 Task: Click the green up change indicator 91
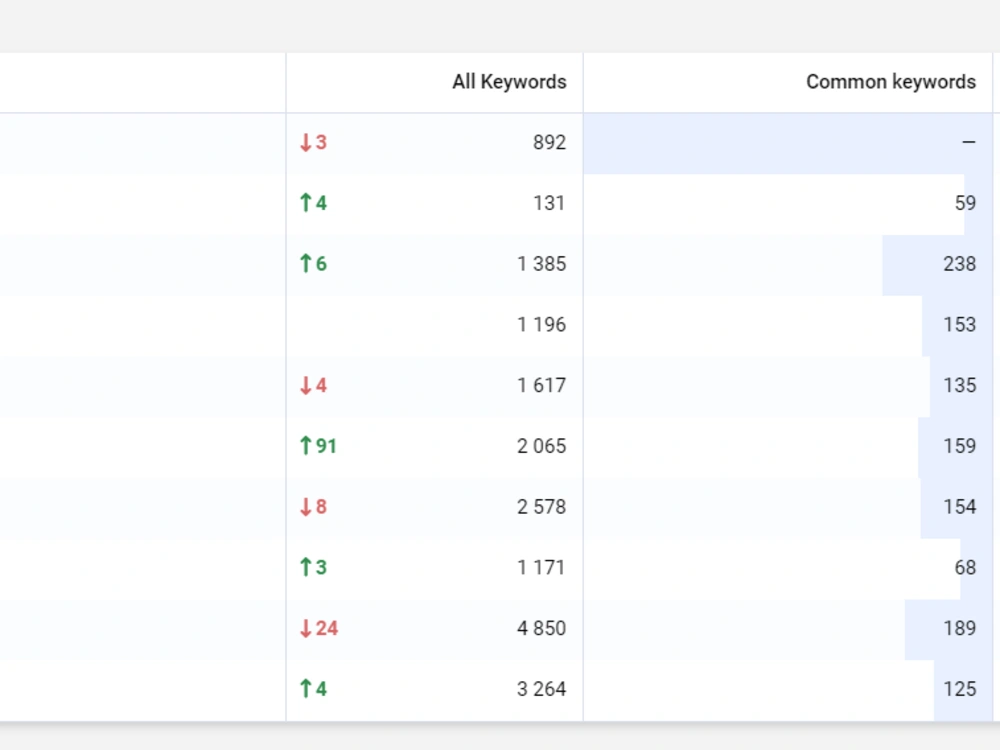point(318,446)
